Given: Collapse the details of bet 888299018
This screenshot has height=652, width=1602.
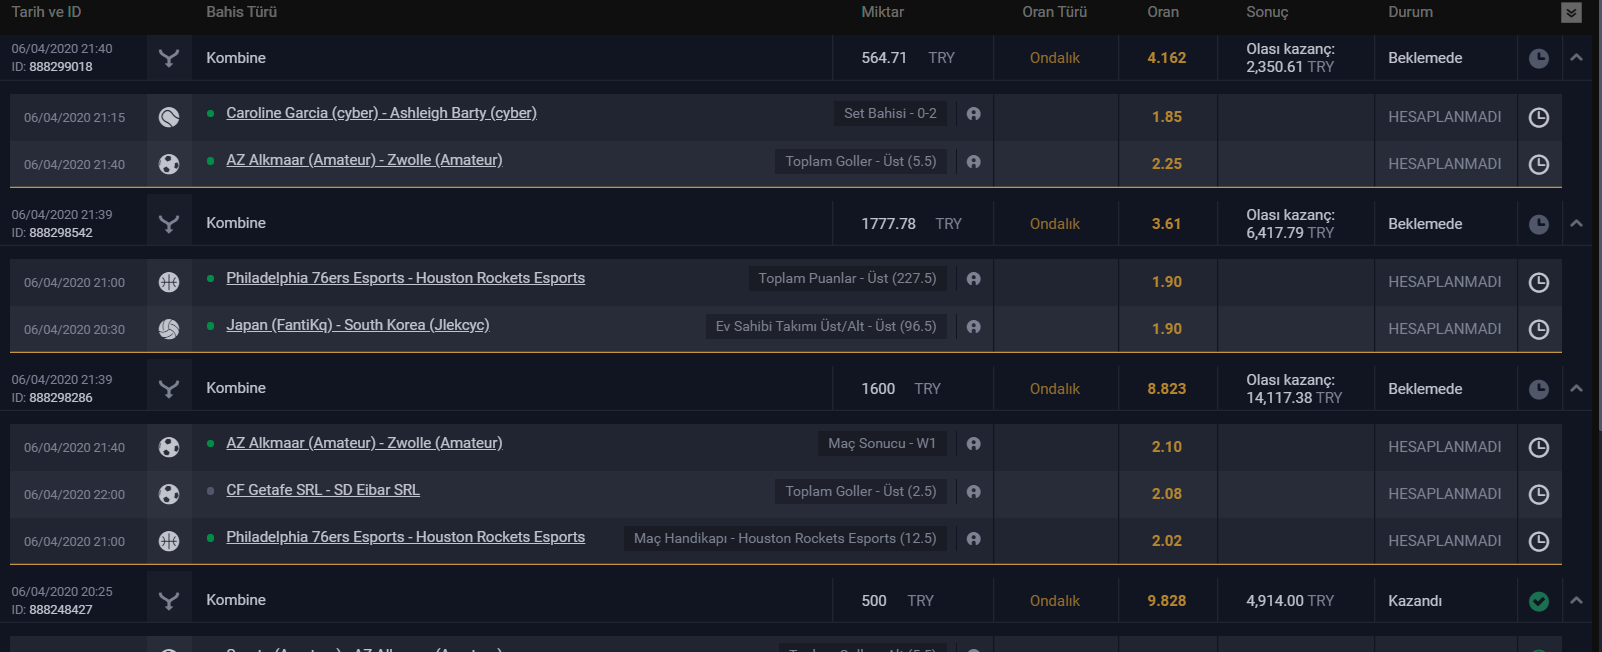Looking at the screenshot, I should (x=1576, y=58).
